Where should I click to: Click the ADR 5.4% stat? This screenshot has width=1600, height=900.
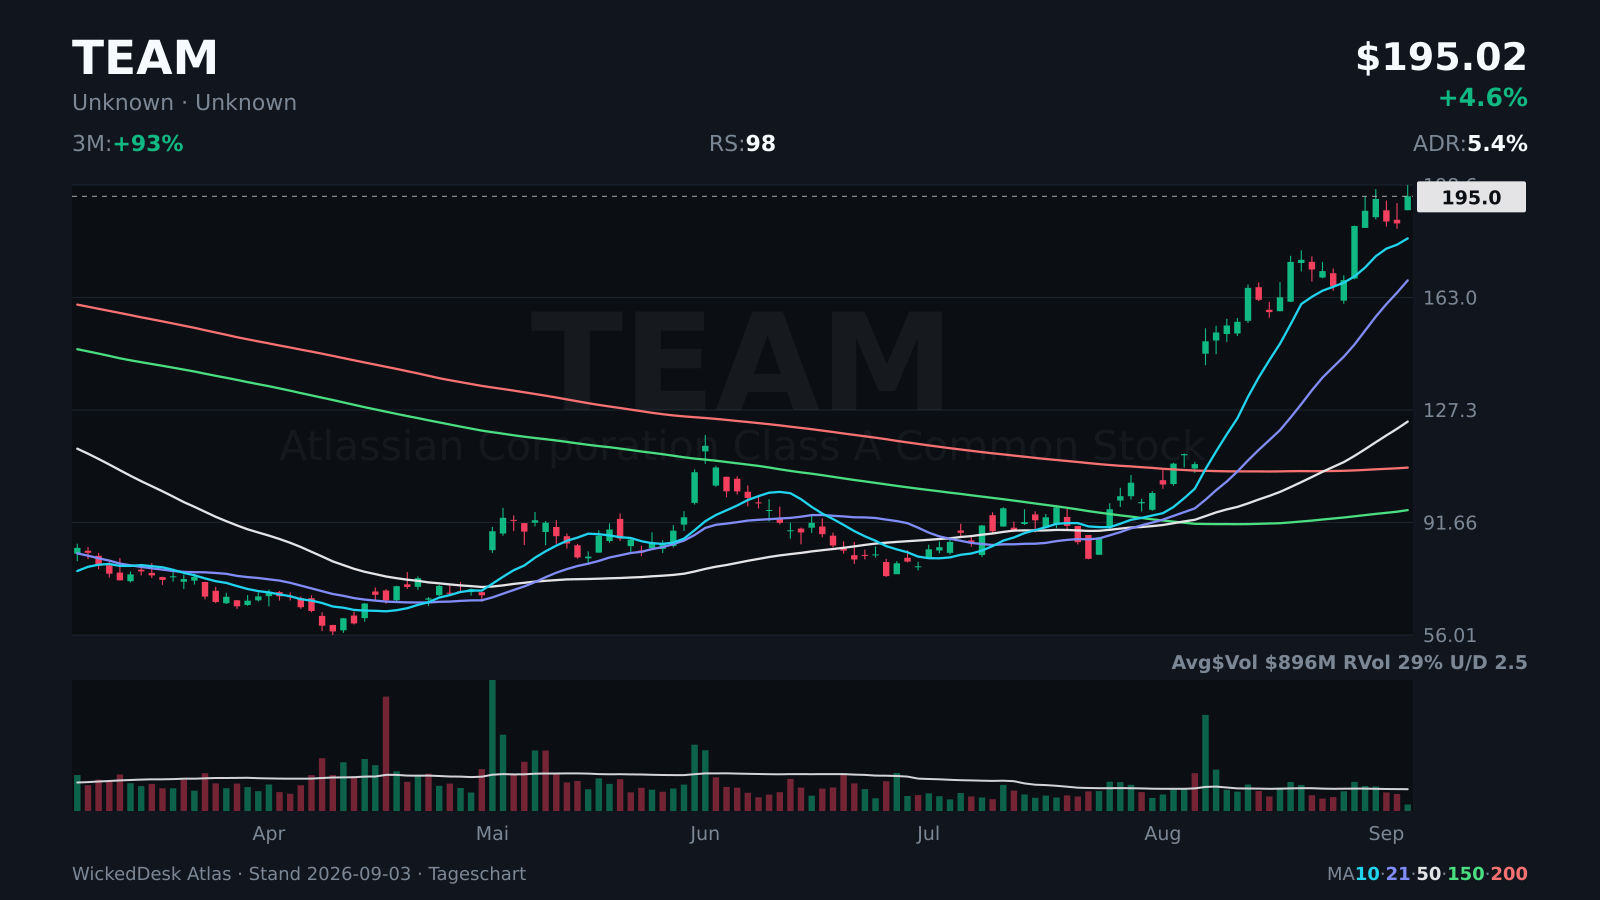coord(1470,144)
